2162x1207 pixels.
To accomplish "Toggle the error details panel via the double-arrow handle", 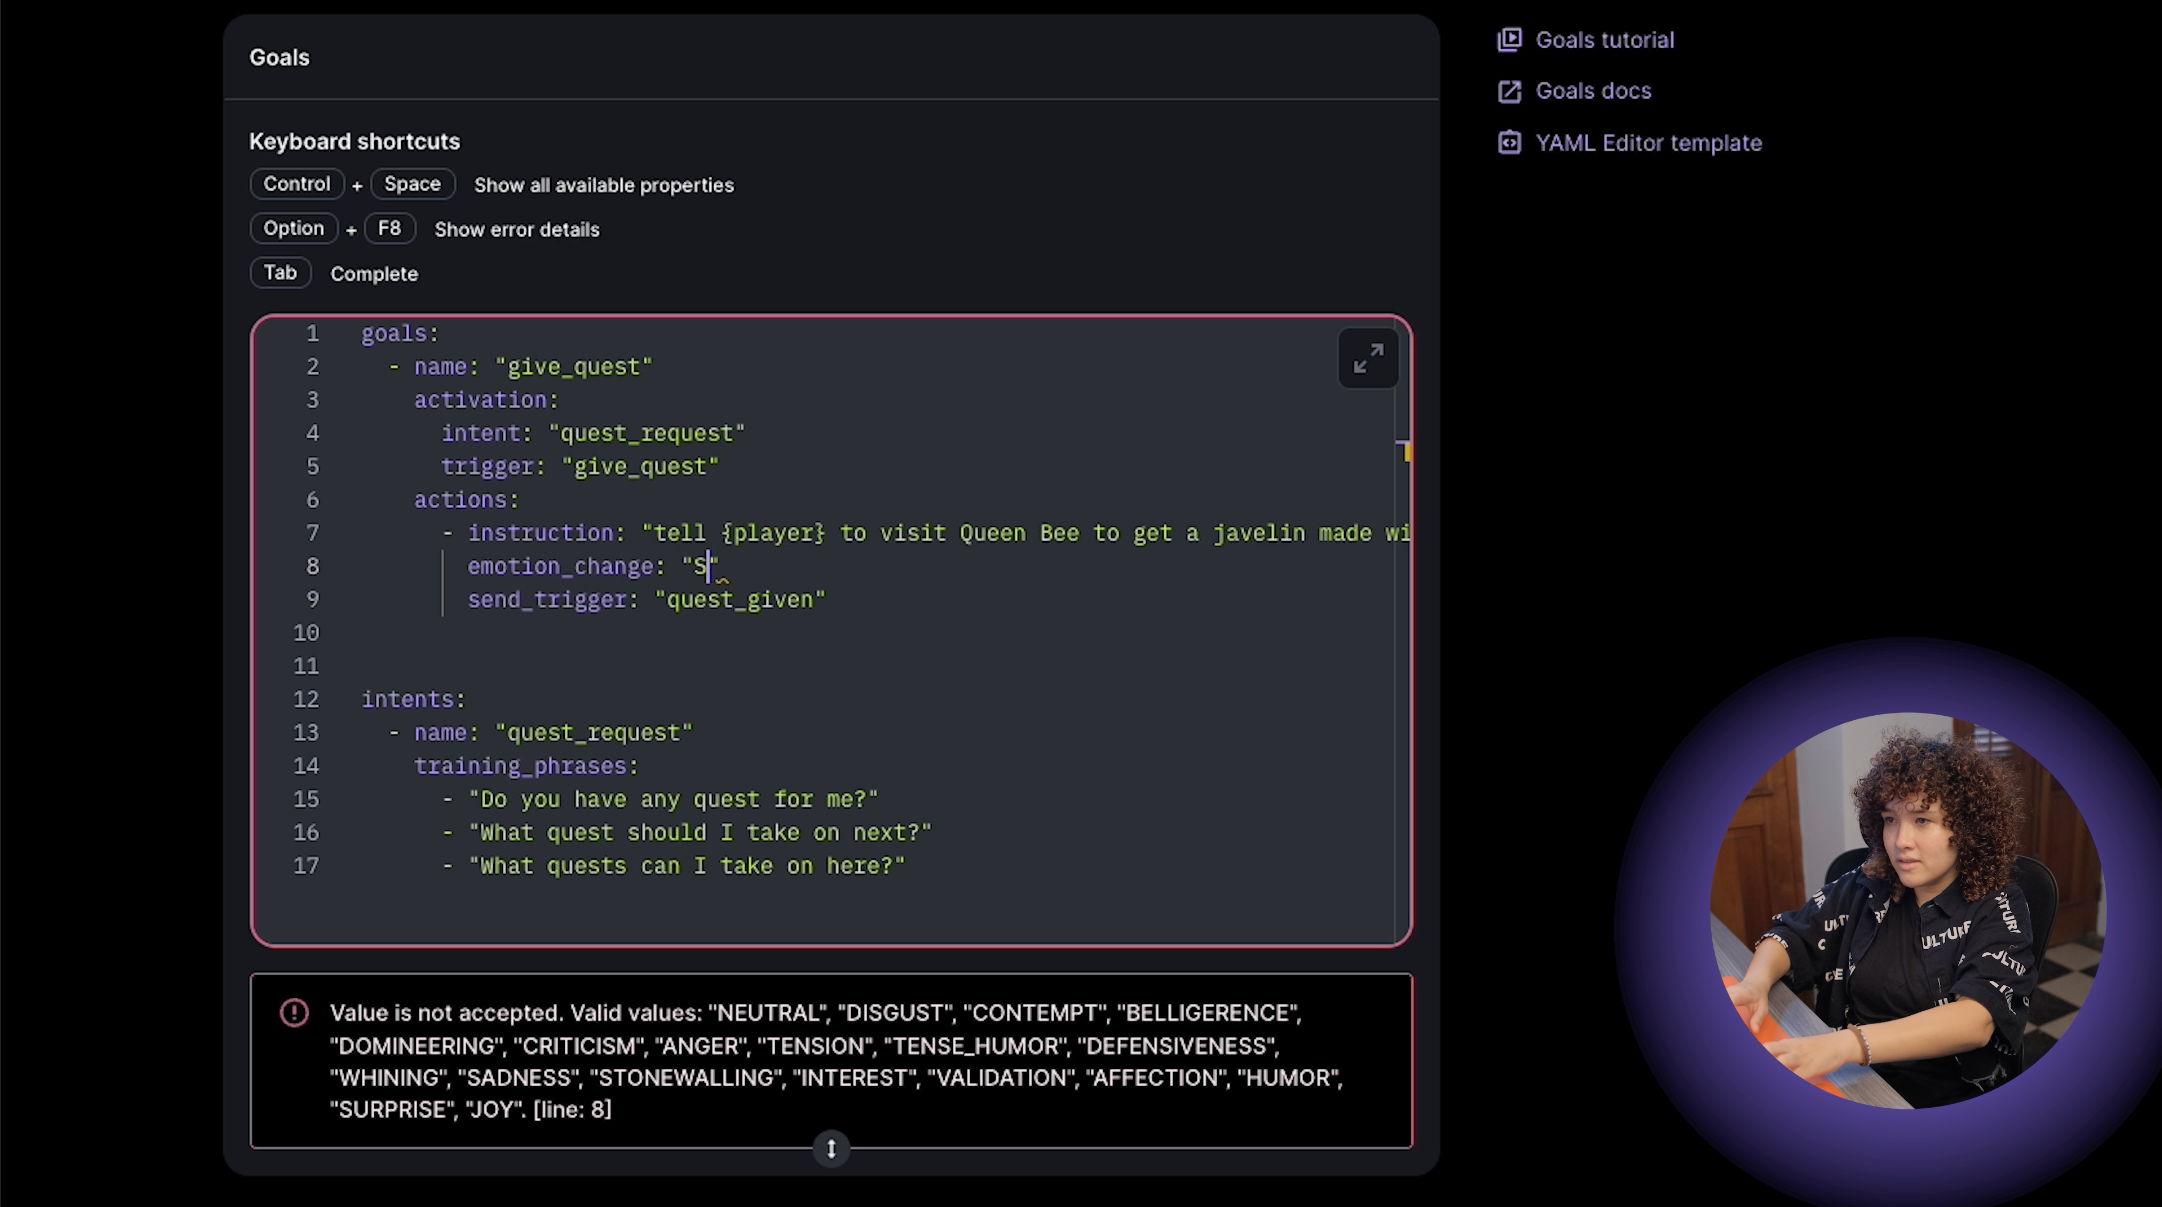I will 830,1148.
